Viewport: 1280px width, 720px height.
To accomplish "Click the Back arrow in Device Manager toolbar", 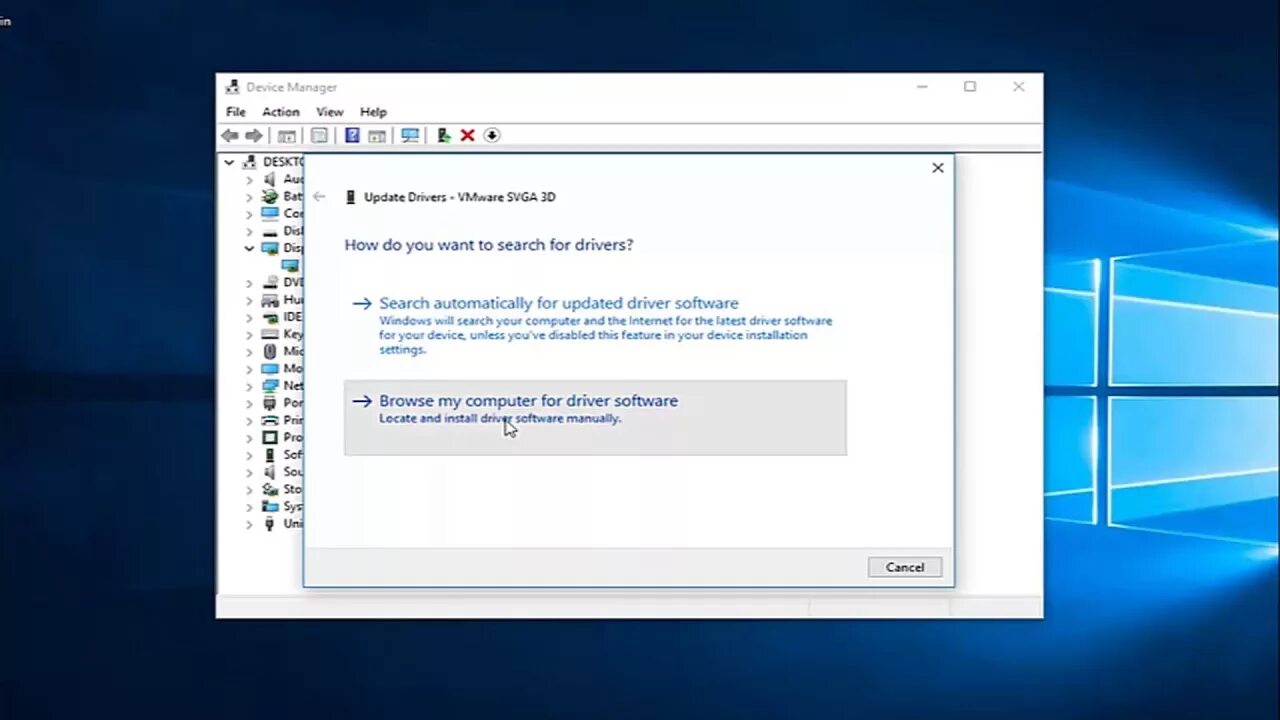I will [x=230, y=135].
